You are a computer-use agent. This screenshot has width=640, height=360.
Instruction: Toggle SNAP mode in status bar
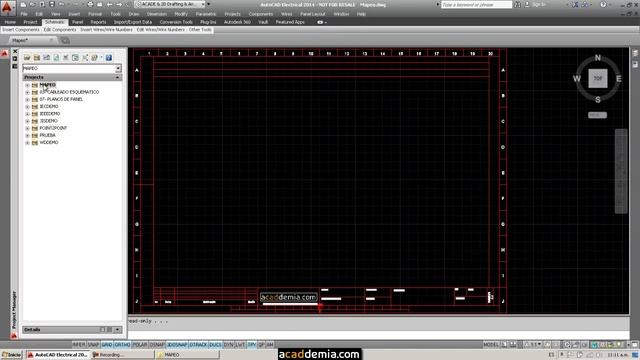pos(93,345)
